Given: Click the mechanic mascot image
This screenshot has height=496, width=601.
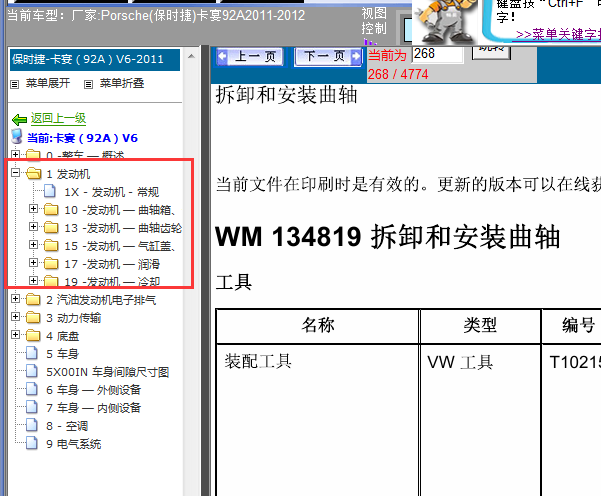Looking at the screenshot, I should (445, 22).
